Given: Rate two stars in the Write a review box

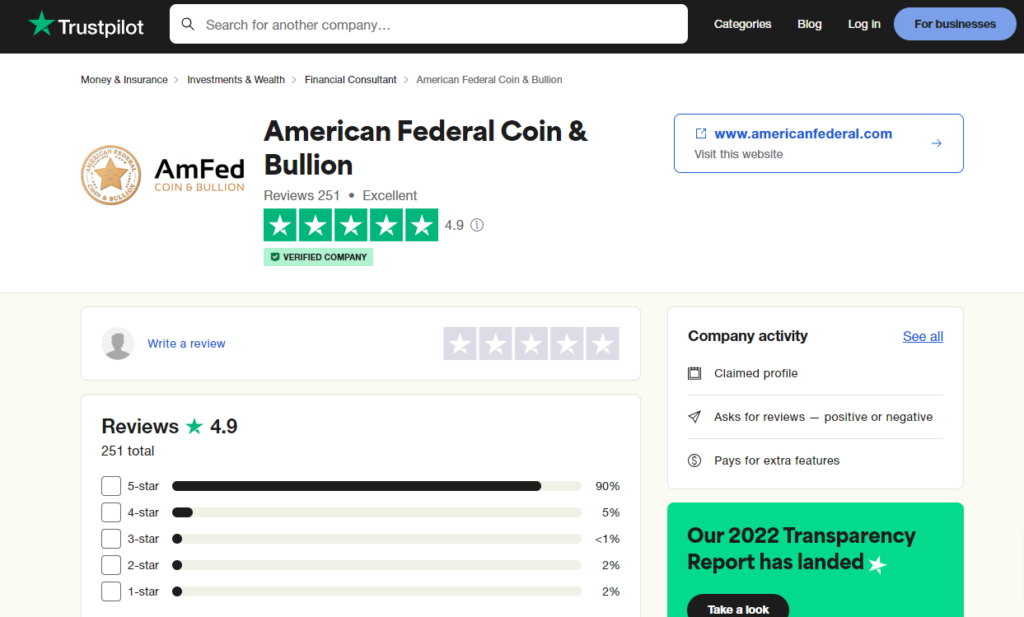Looking at the screenshot, I should 496,343.
